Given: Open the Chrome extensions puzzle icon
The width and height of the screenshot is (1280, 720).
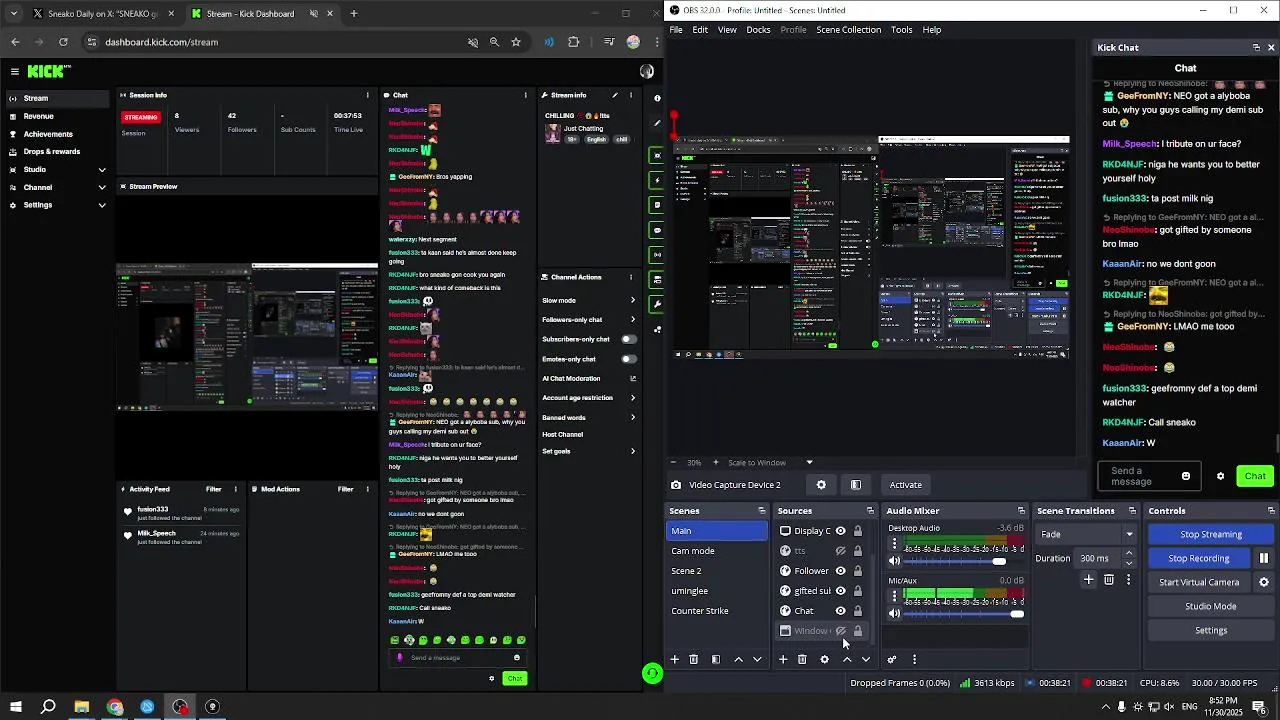Looking at the screenshot, I should pyautogui.click(x=573, y=42).
